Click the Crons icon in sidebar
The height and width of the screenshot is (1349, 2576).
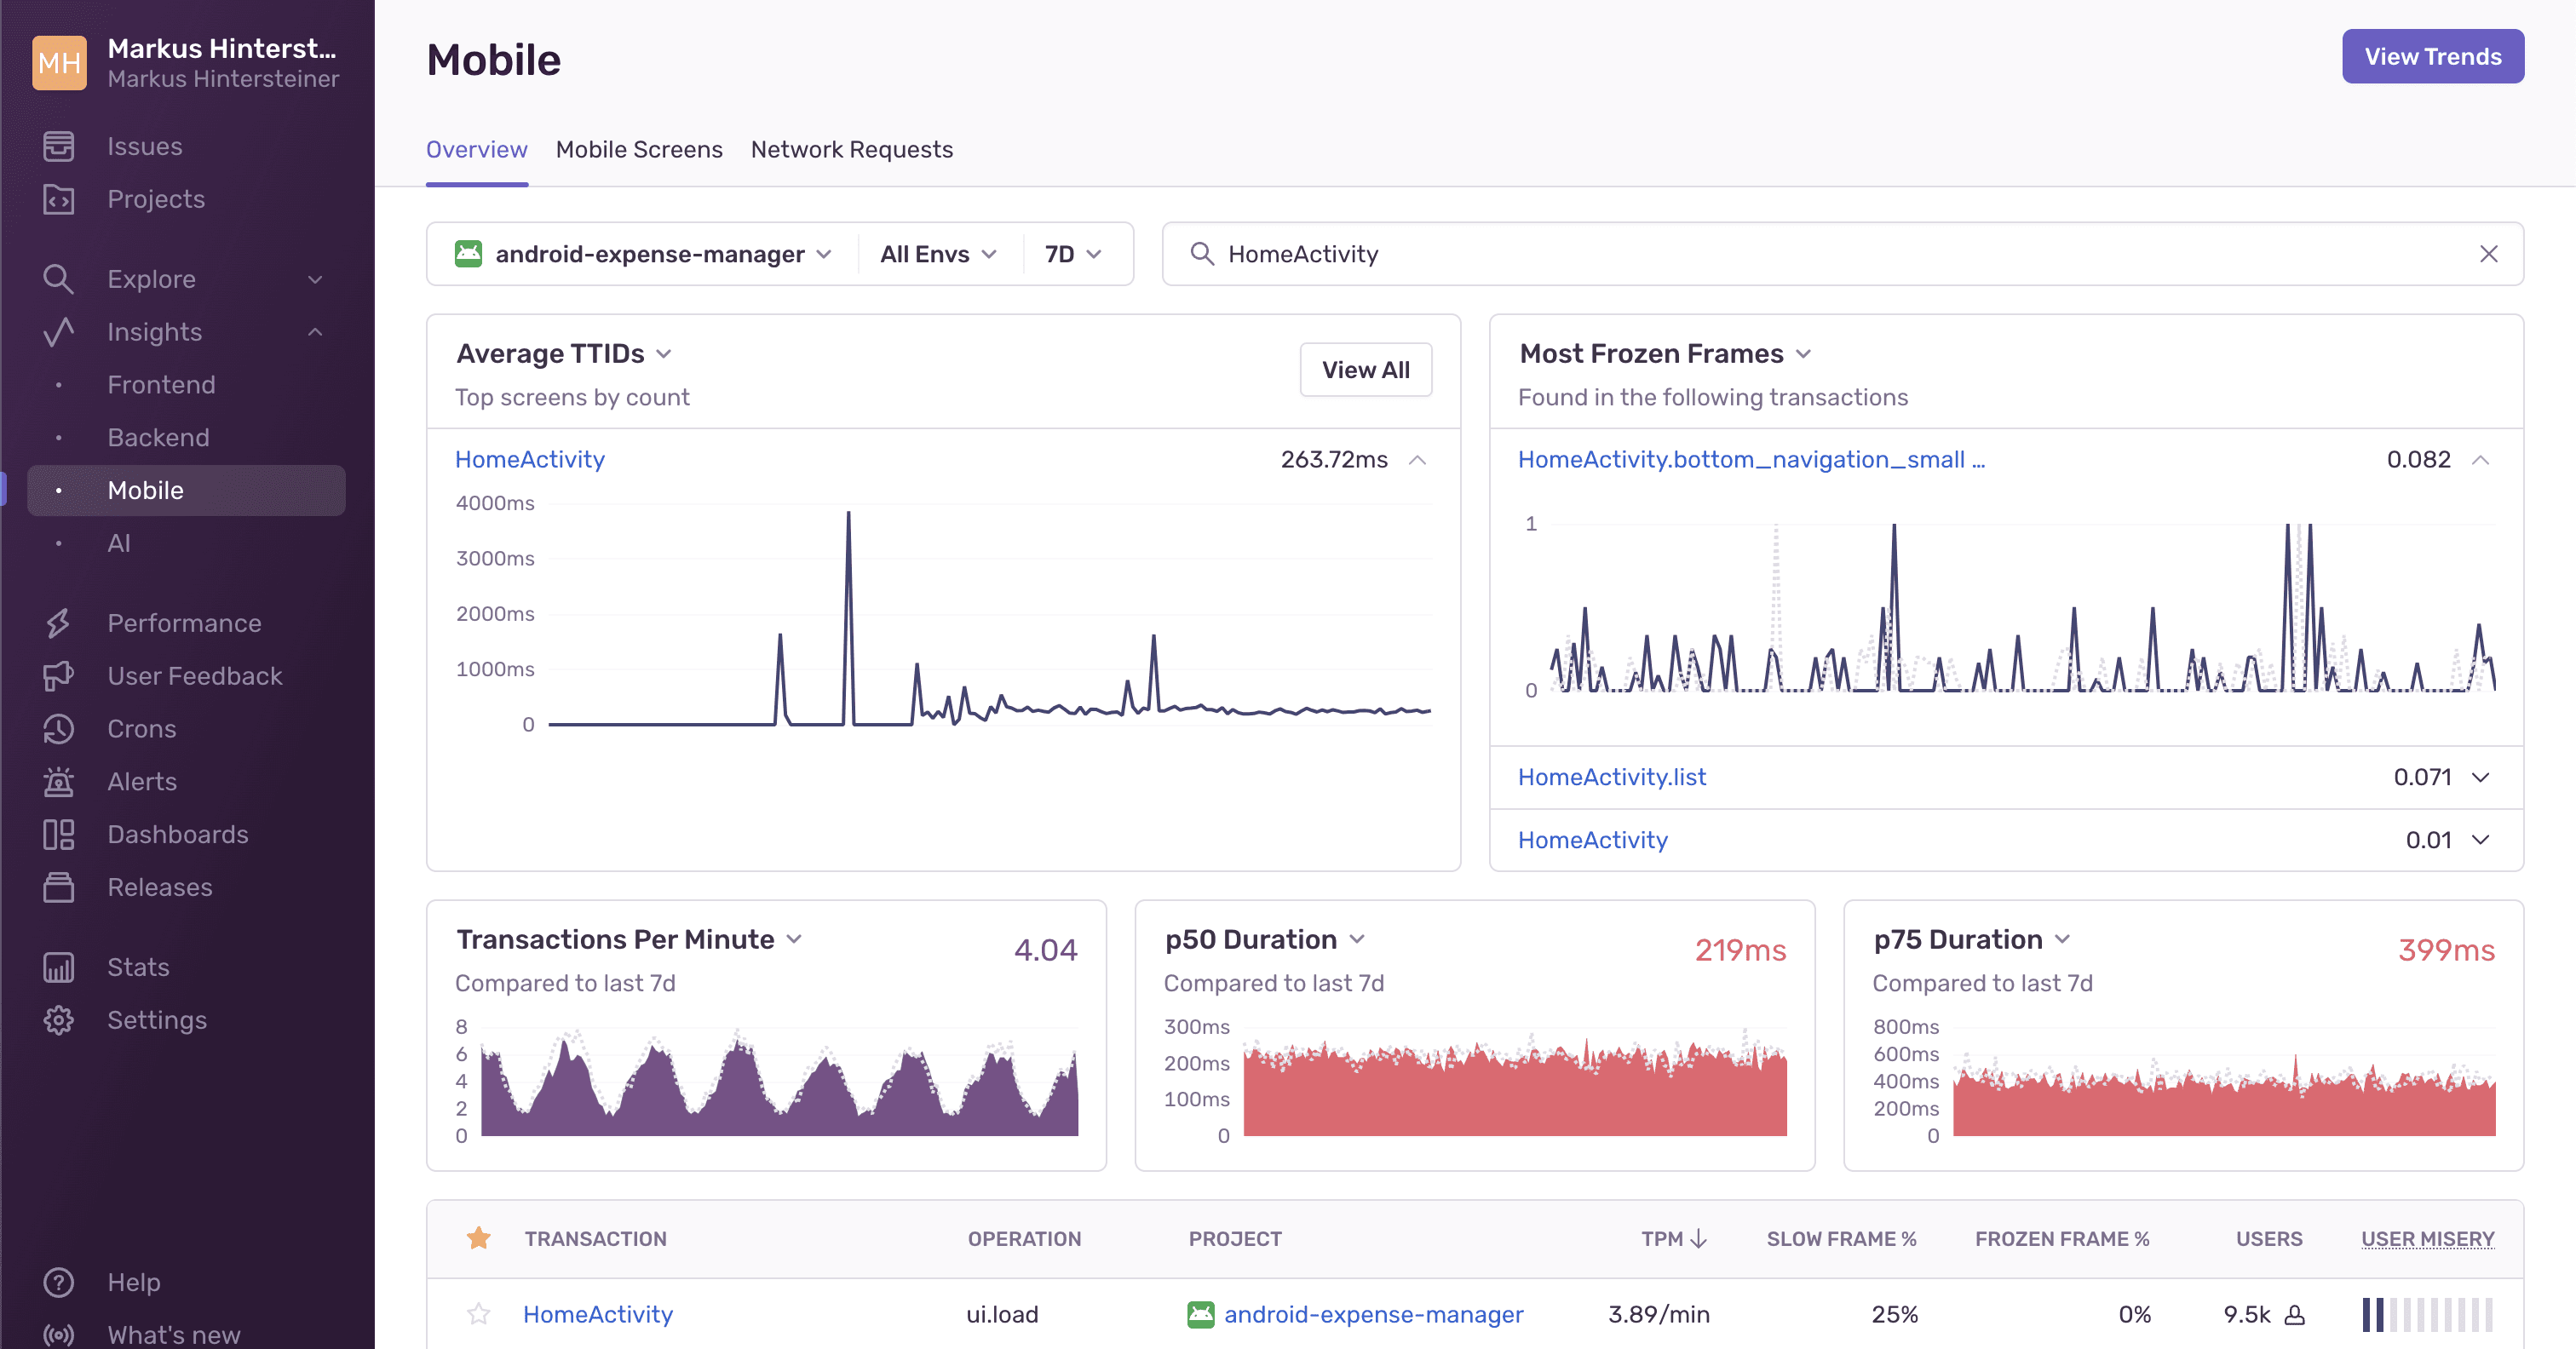[x=58, y=729]
